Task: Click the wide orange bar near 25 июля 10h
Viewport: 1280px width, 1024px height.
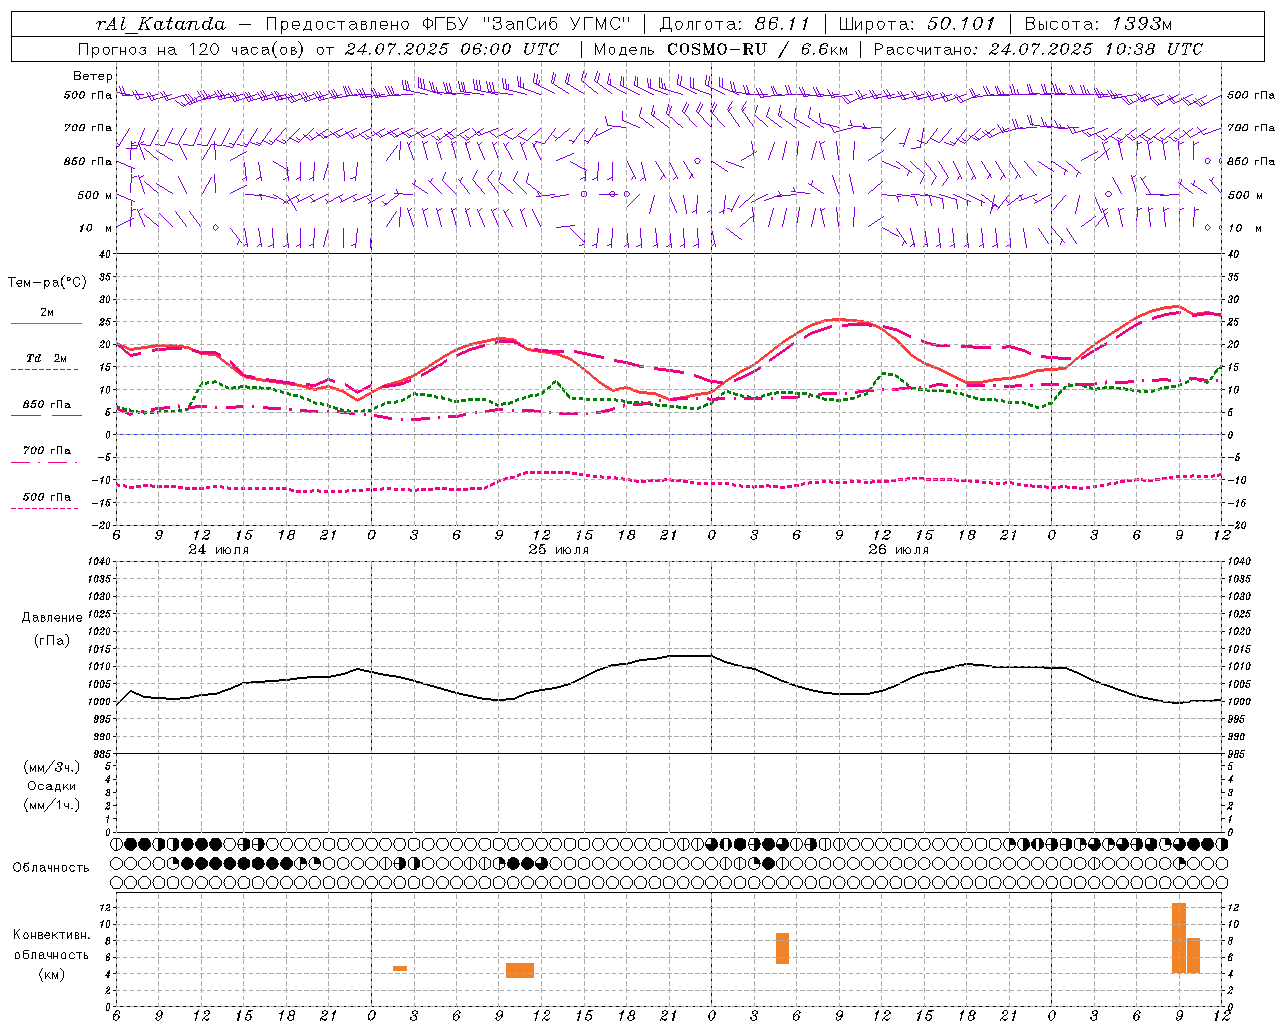Action: [x=520, y=970]
